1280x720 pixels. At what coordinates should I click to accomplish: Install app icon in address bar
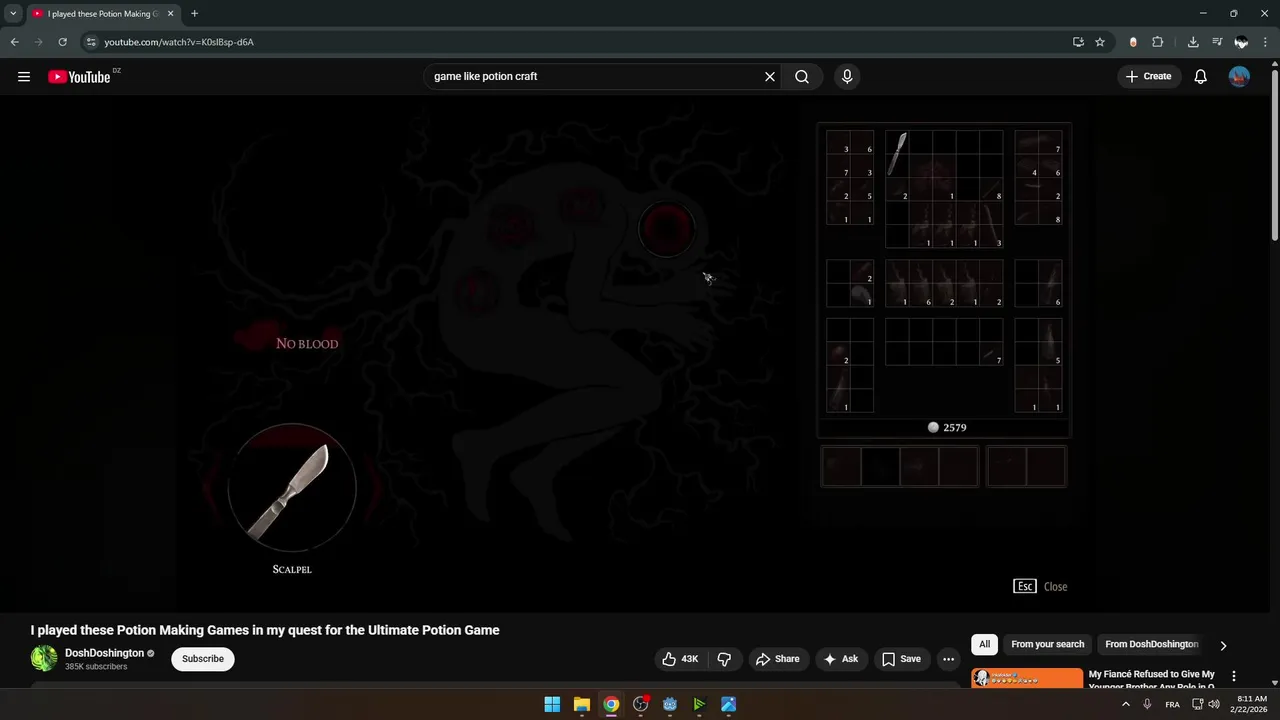(1078, 42)
